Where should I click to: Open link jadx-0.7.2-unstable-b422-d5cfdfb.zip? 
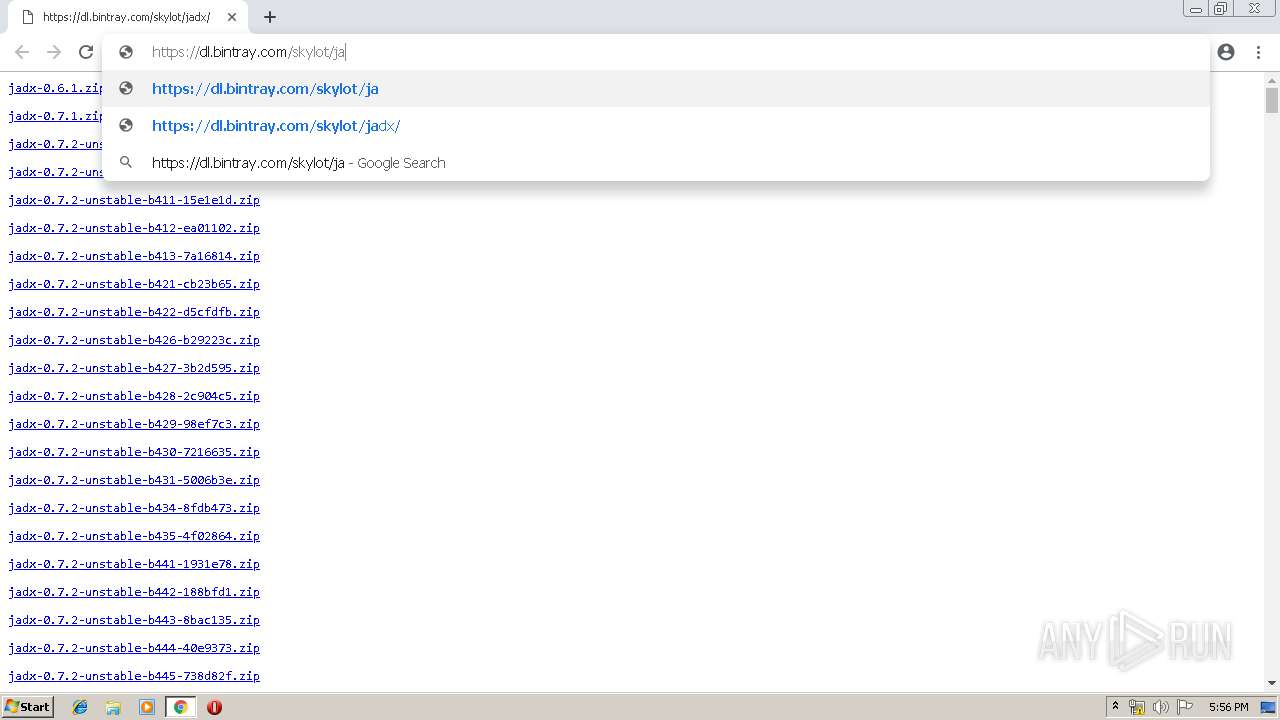tap(134, 312)
